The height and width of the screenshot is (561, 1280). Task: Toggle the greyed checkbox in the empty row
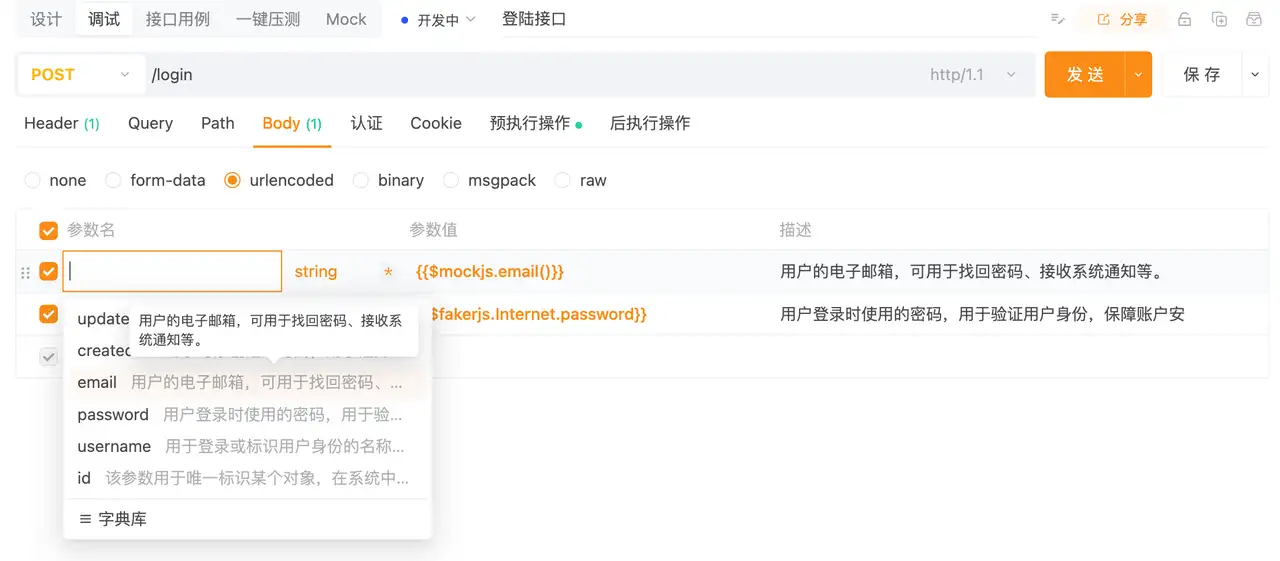pos(48,357)
